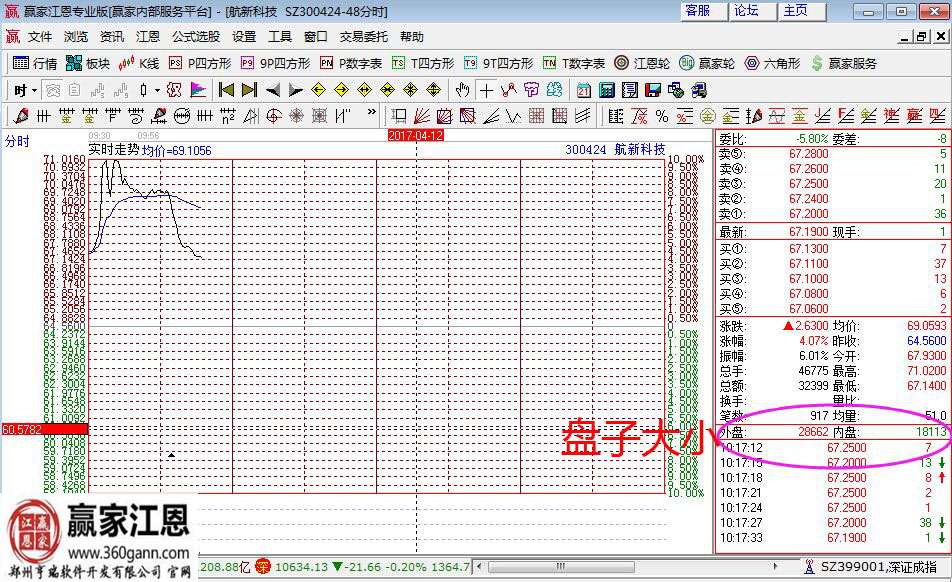
Task: Click the calendar icon in the toolbar
Action: (583, 89)
